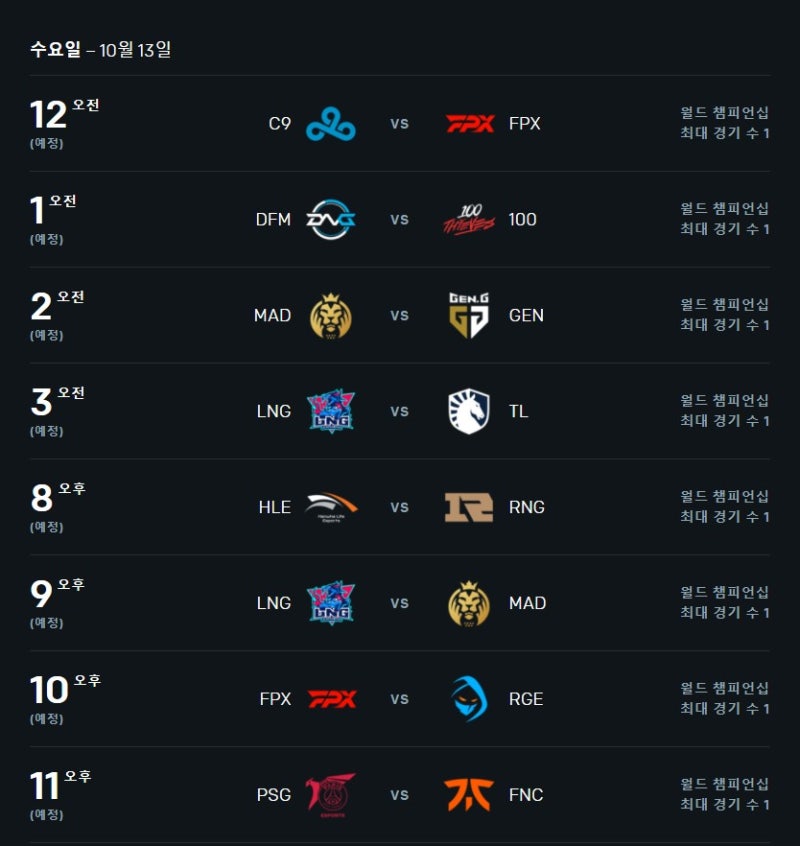Viewport: 800px width, 846px height.
Task: Select the DFM team logo
Action: (x=331, y=220)
